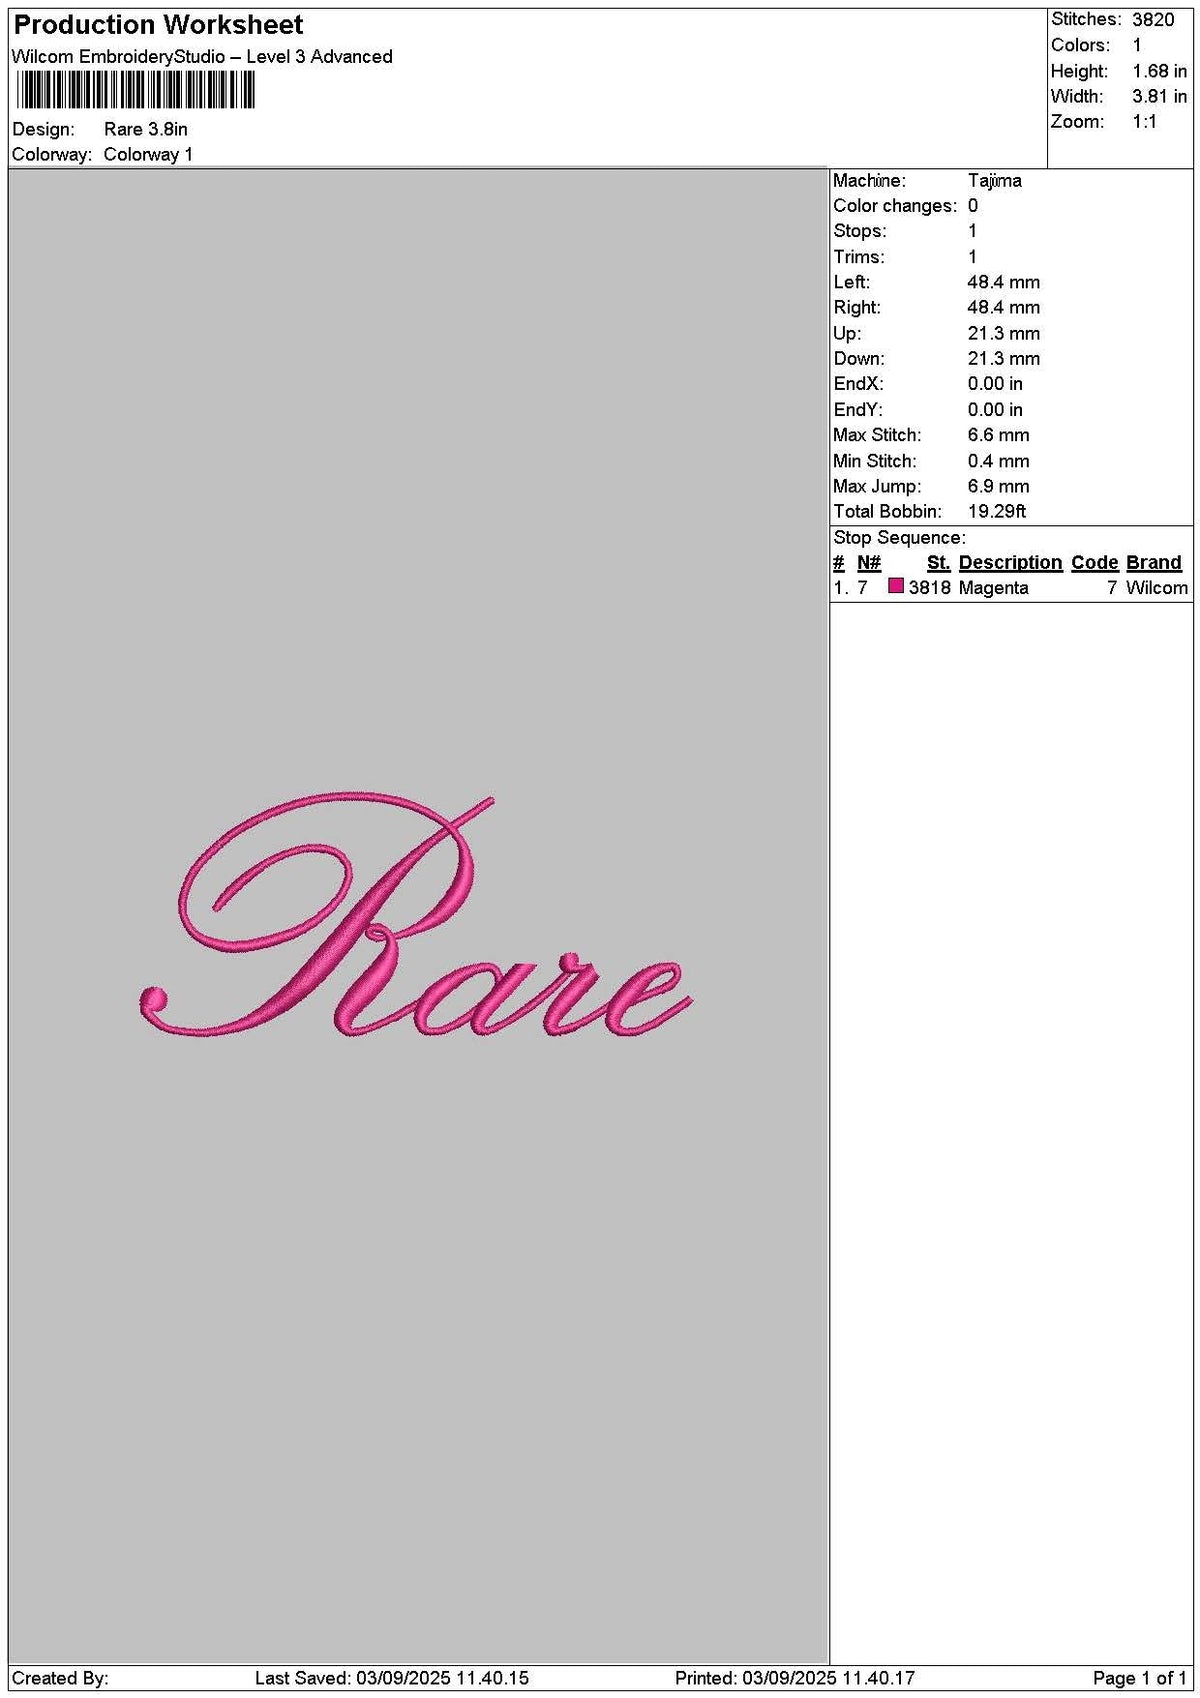Click the 'St.' column header
1200x1698 pixels.
(x=938, y=563)
